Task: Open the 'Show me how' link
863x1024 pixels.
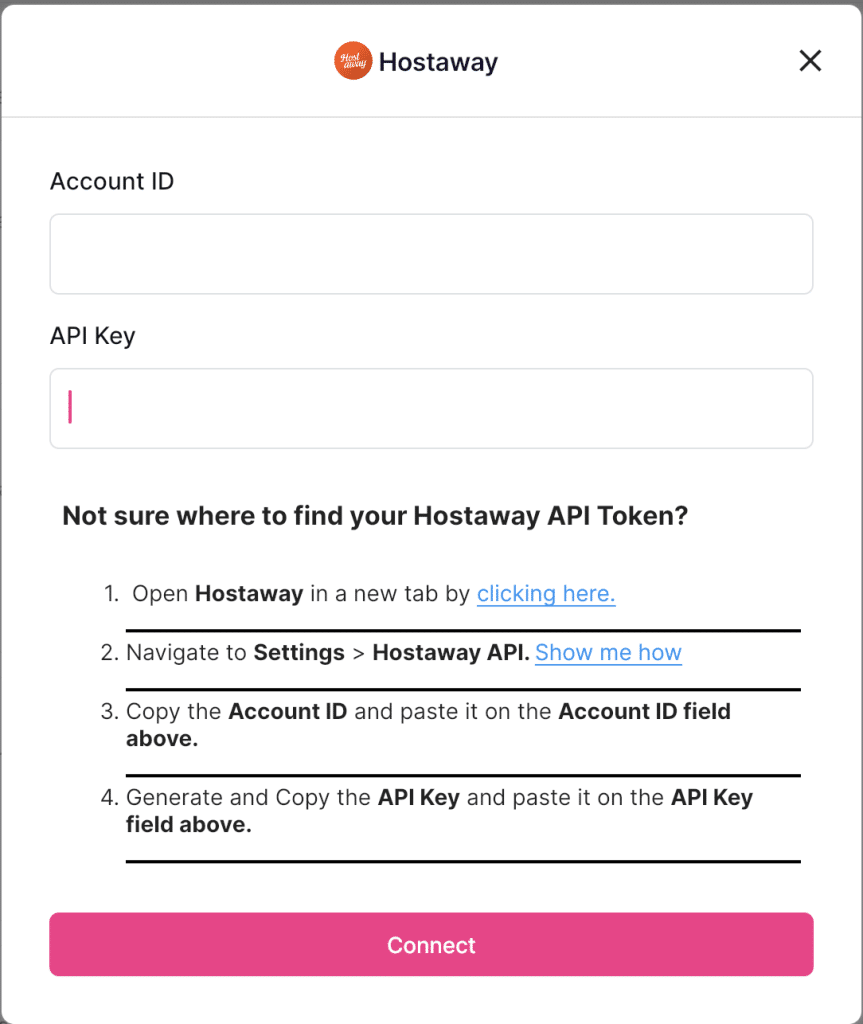Action: coord(608,652)
